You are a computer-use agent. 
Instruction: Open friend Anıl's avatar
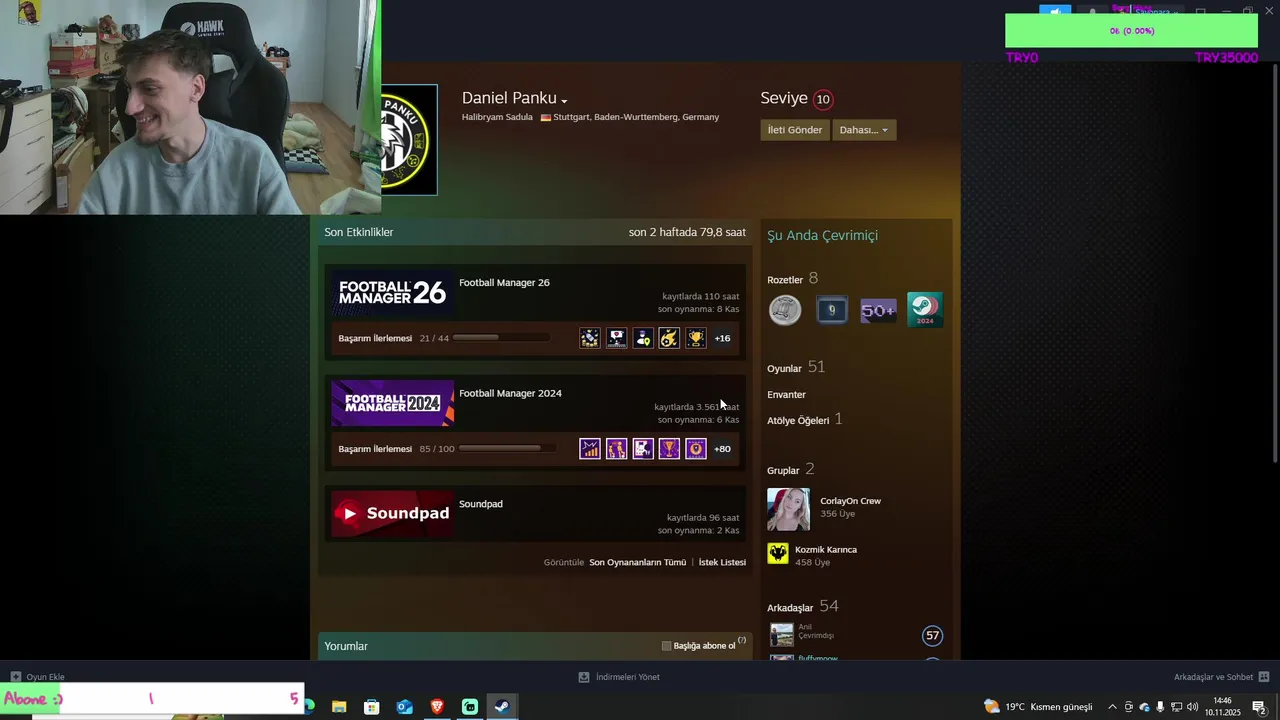coord(782,635)
